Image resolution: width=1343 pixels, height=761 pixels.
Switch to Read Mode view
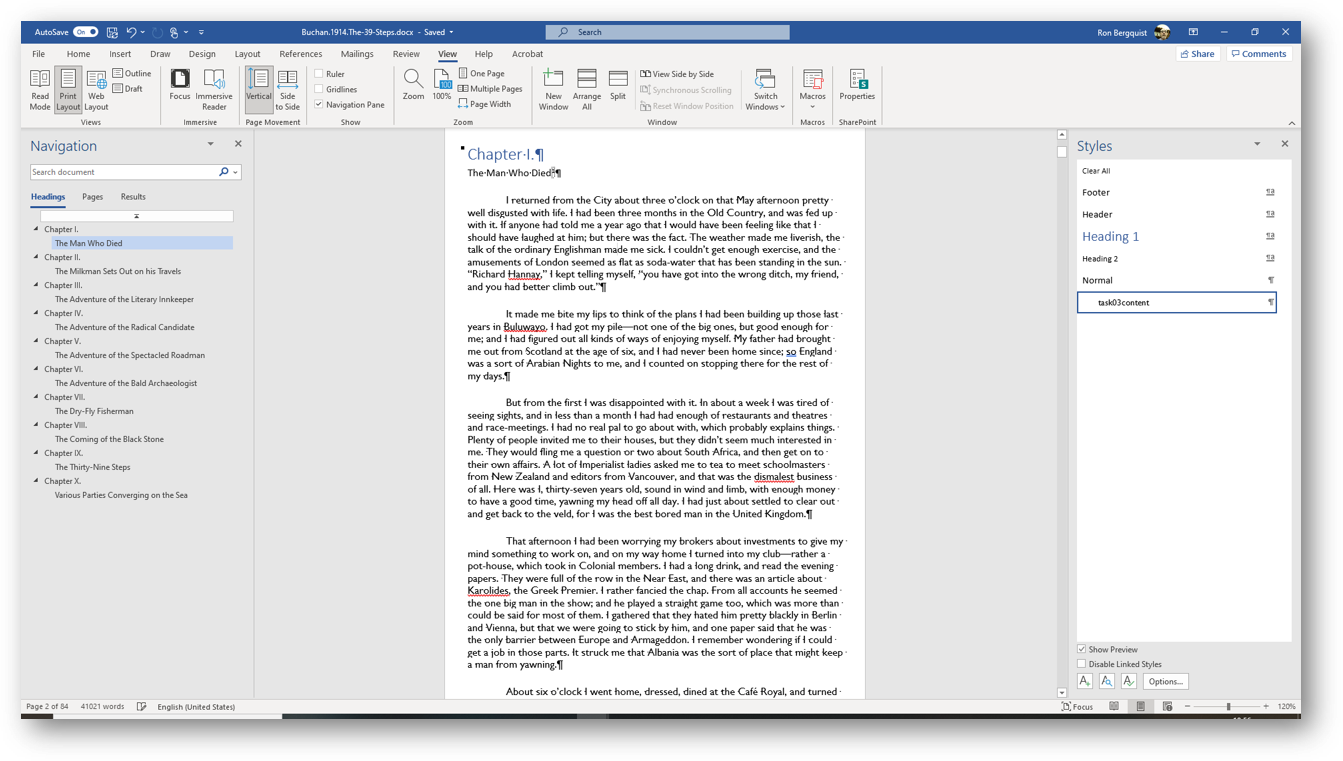pos(40,89)
